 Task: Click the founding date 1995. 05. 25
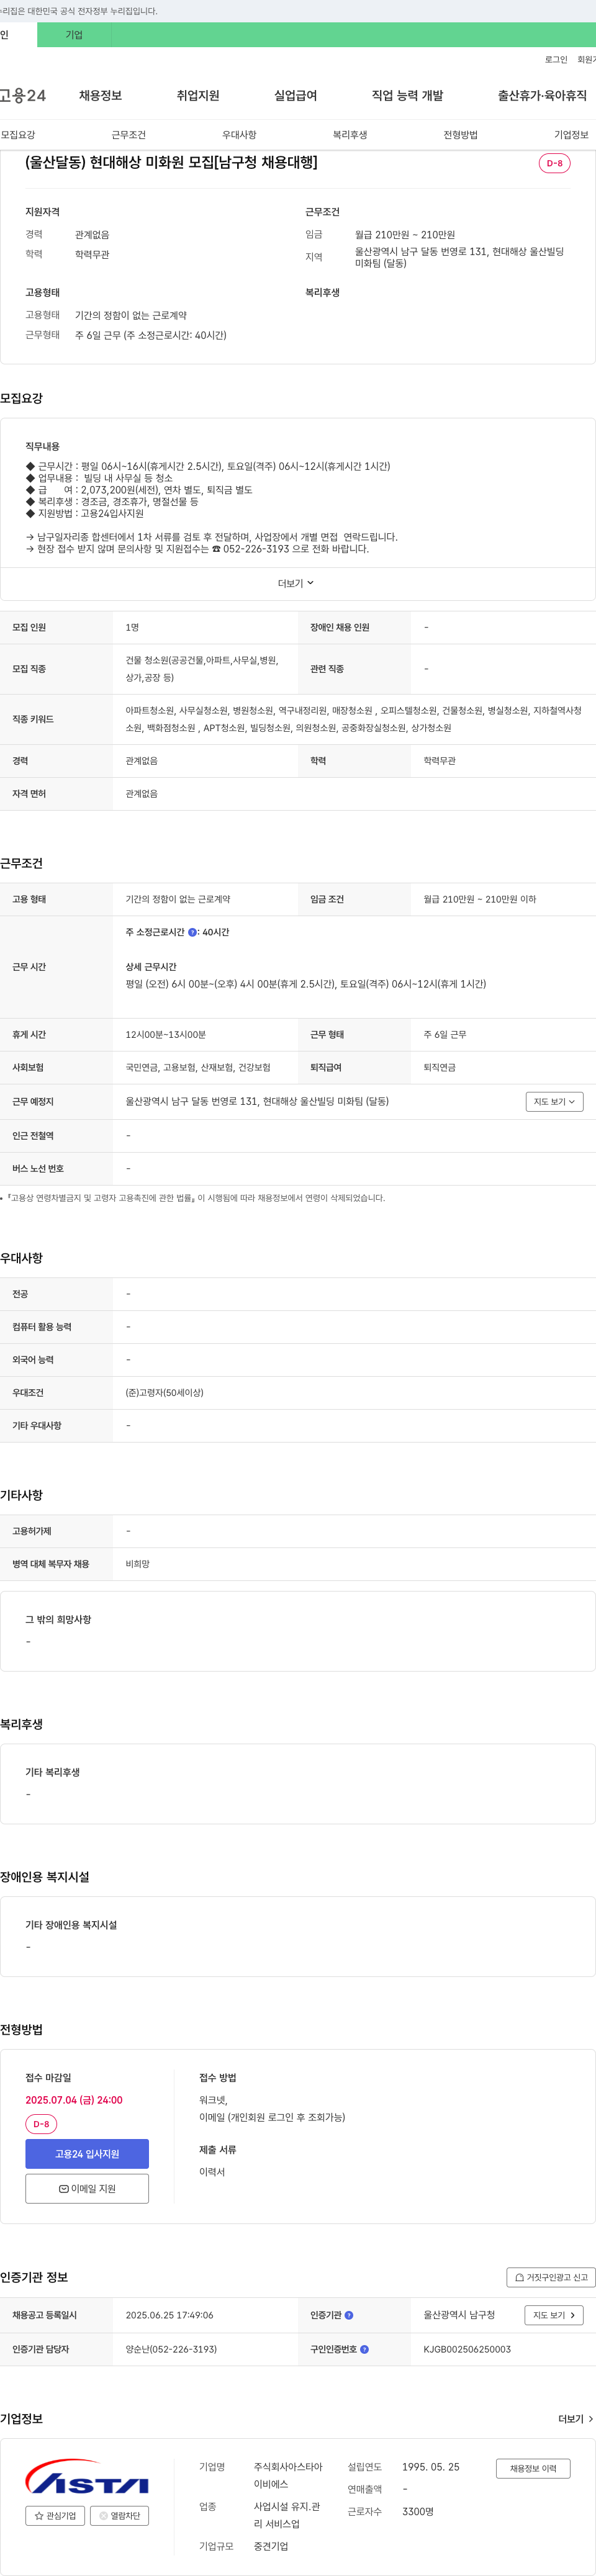pos(431,2467)
